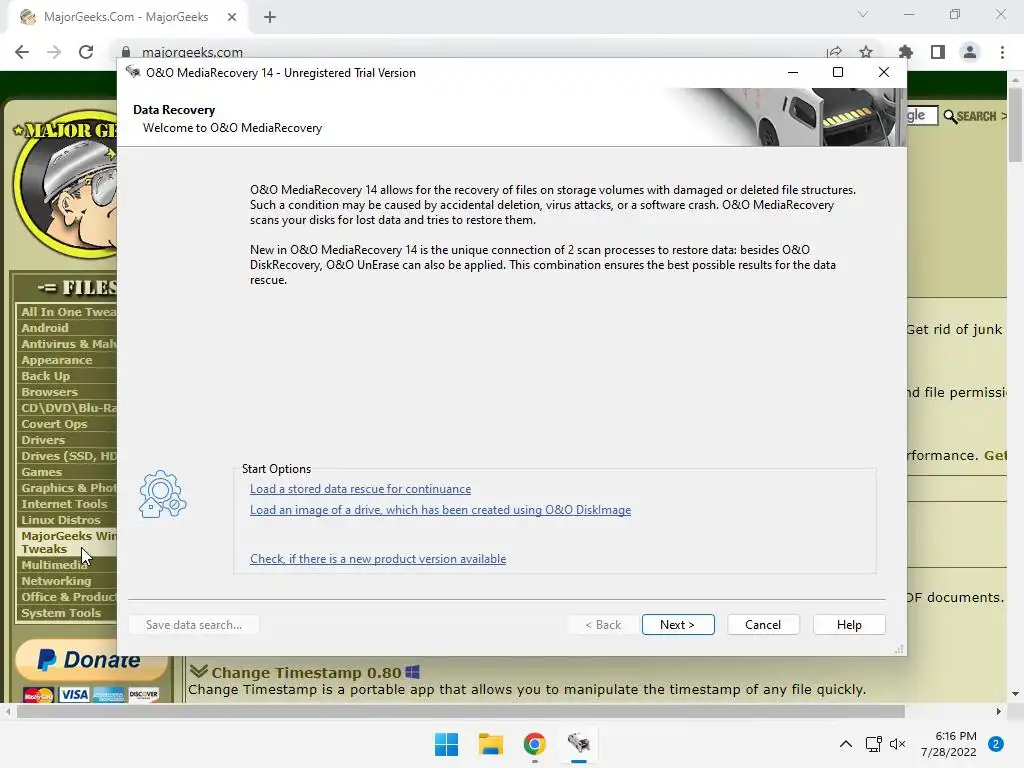
Task: Click the Start Options gear icon
Action: tap(163, 494)
